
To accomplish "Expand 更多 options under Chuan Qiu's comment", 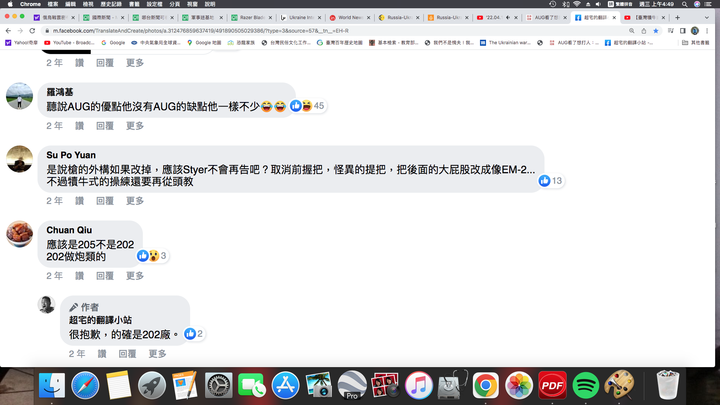I will (135, 276).
